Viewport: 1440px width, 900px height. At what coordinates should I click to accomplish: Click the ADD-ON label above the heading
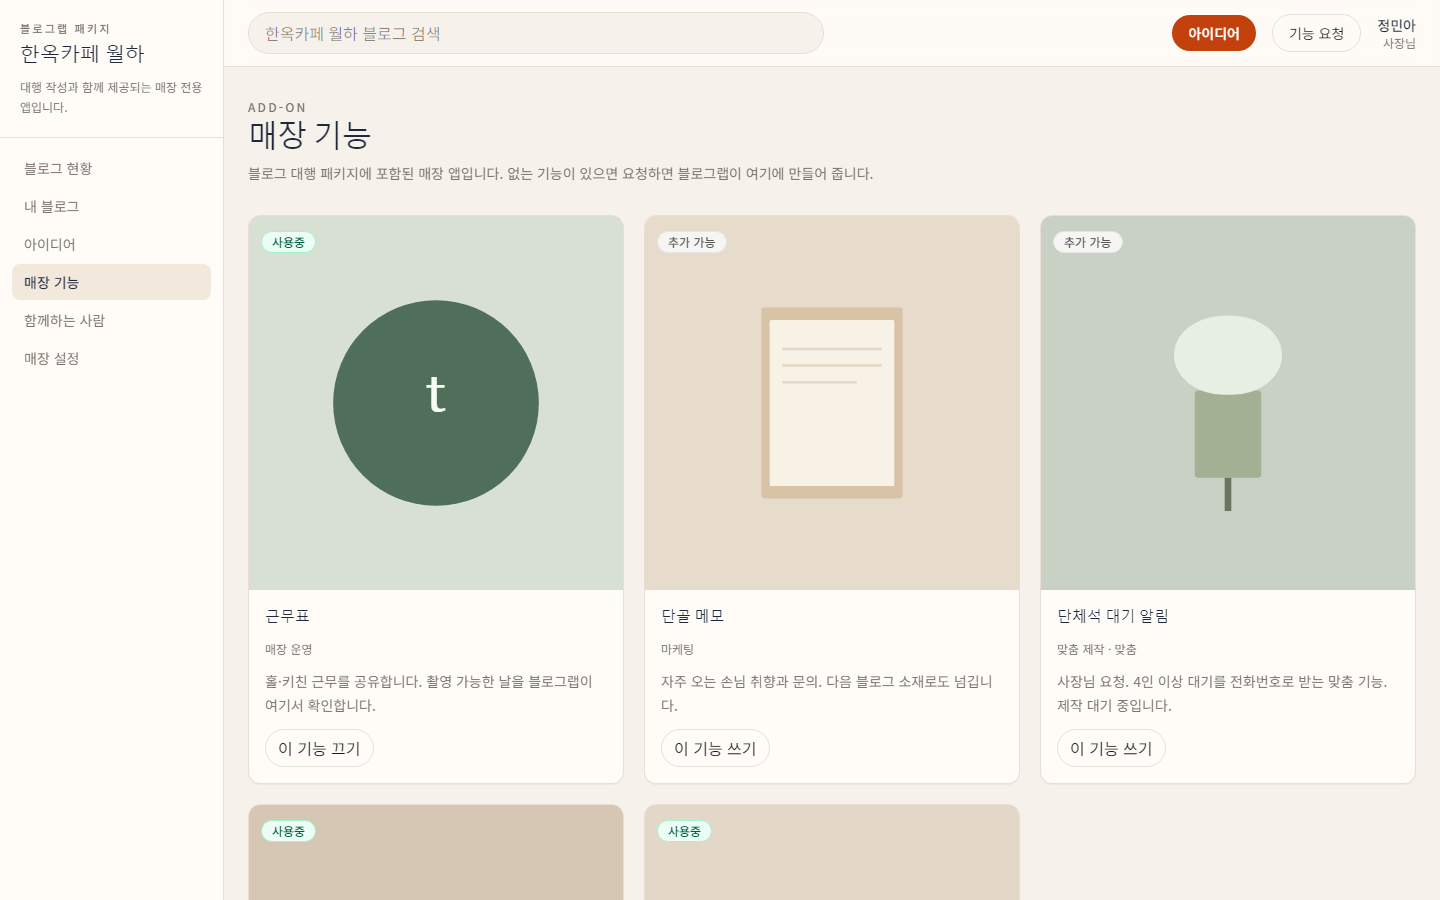pos(277,107)
